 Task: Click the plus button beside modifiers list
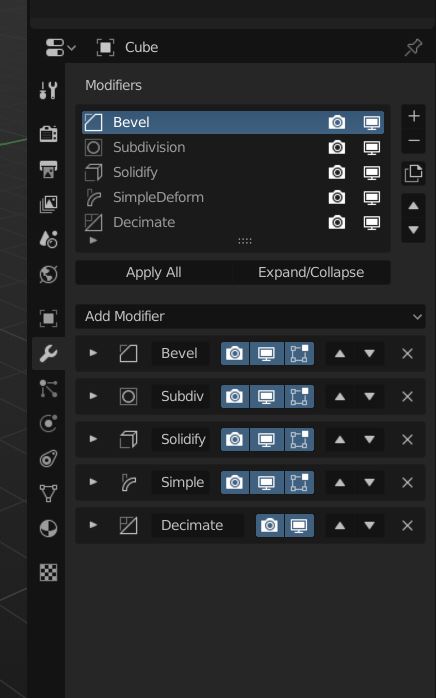(414, 116)
